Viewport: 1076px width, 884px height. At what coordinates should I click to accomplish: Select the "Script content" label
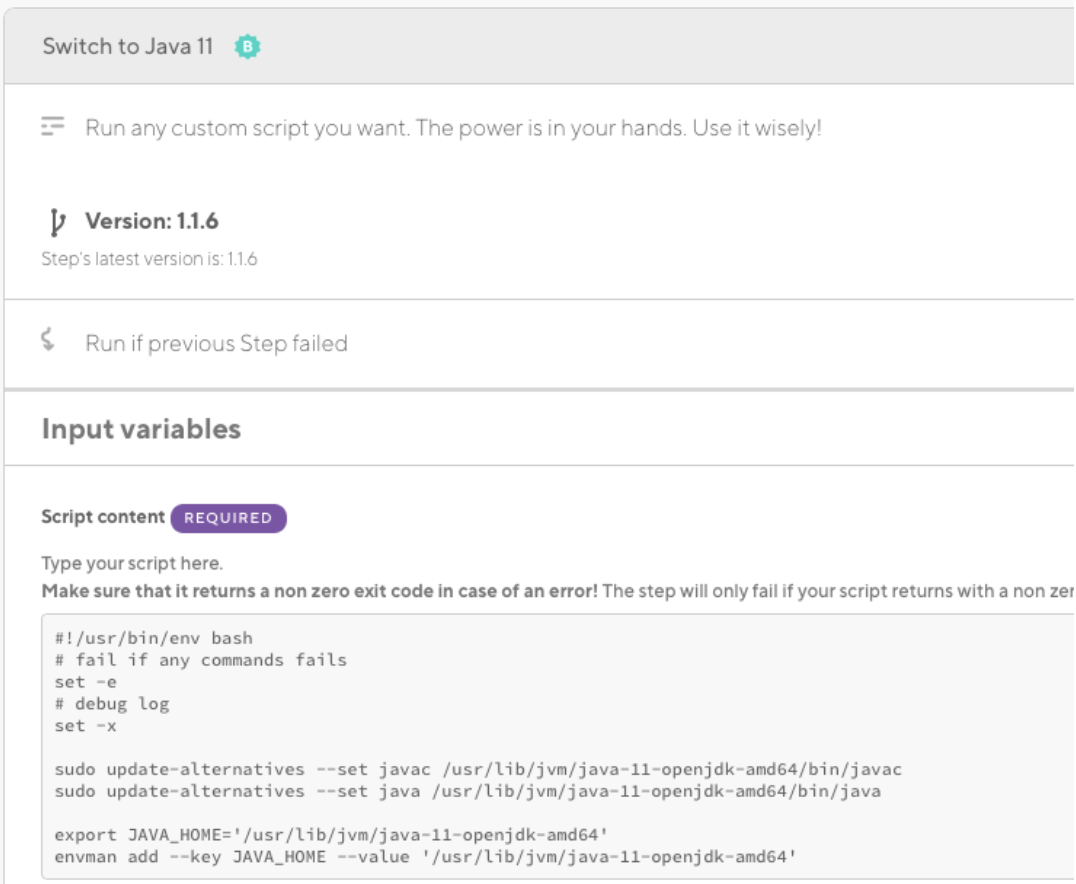pos(103,517)
